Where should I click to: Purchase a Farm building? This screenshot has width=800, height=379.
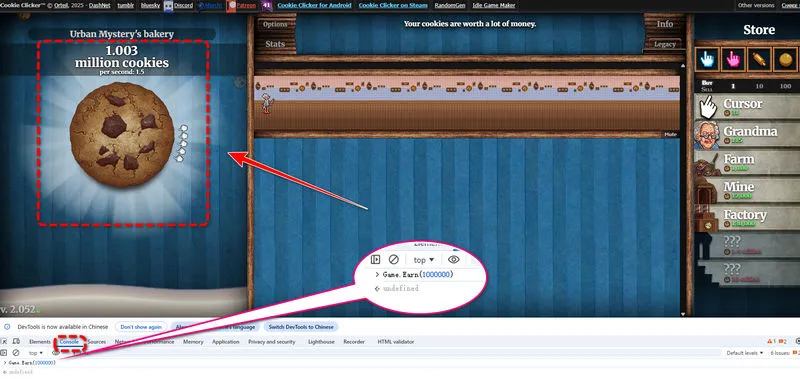tap(747, 162)
